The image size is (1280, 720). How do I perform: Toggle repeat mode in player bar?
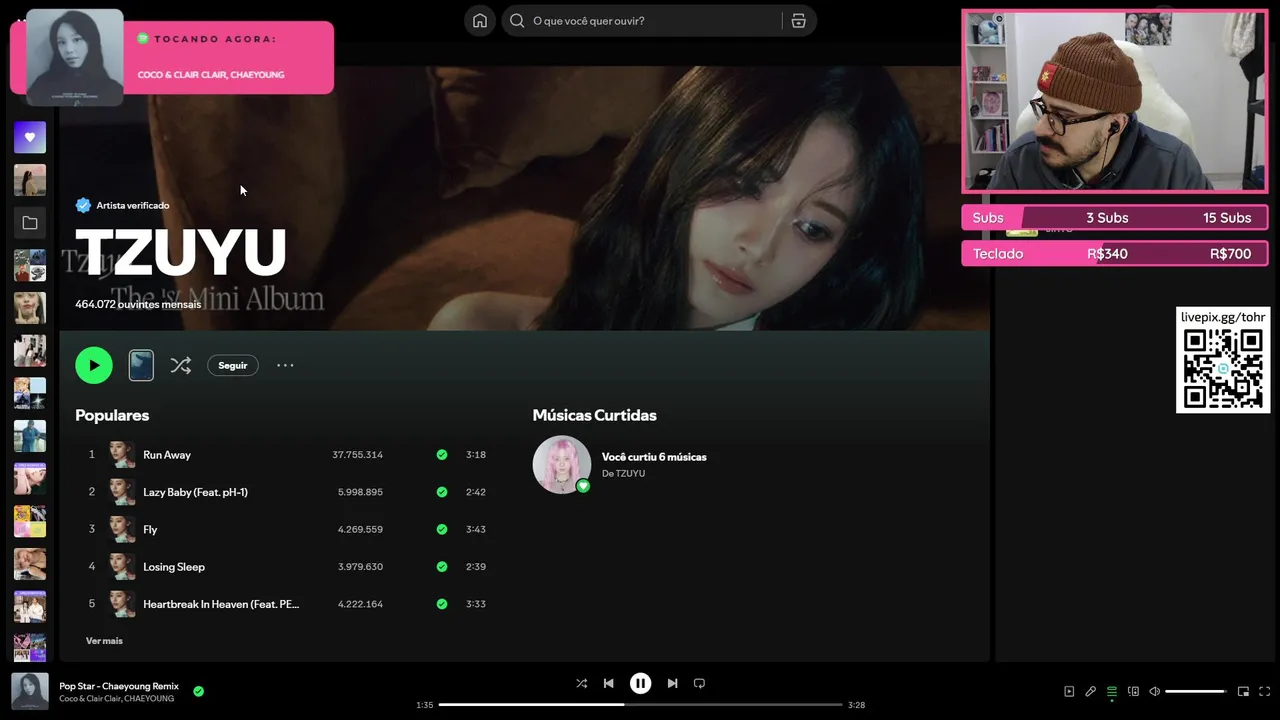click(x=699, y=683)
